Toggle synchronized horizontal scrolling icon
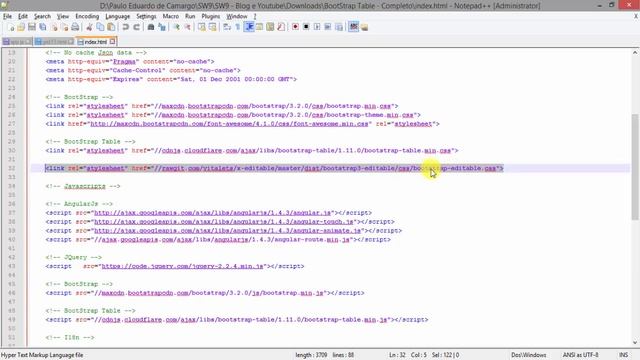The height and width of the screenshot is (360, 640). coord(213,27)
